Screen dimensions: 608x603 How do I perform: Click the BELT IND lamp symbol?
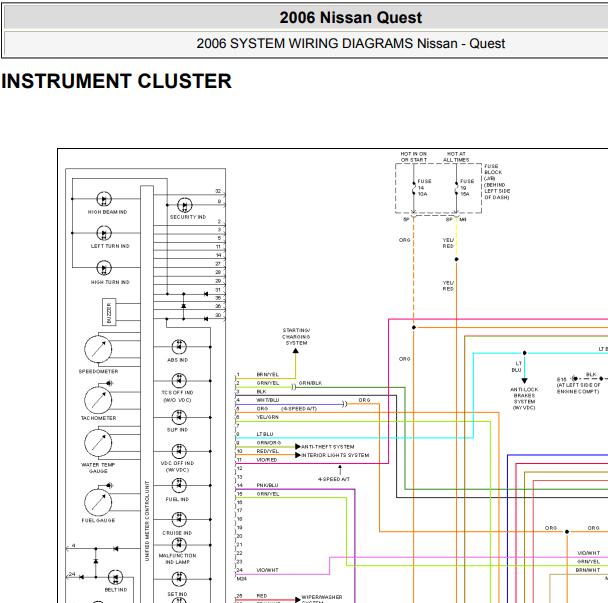pyautogui.click(x=115, y=577)
